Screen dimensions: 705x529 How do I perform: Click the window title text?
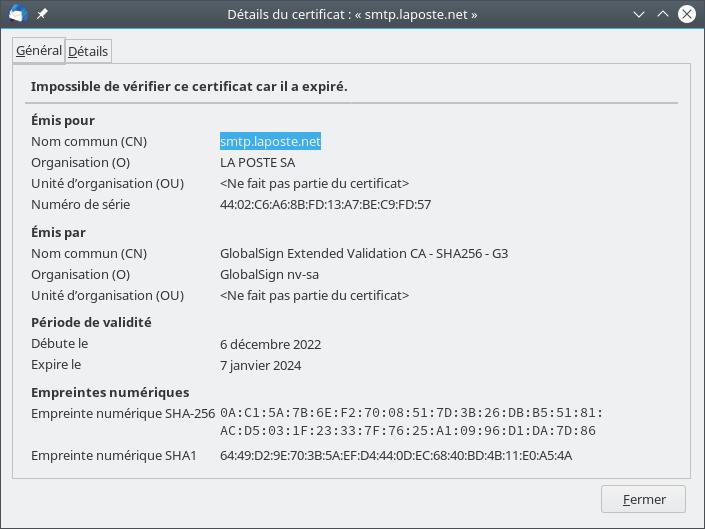pyautogui.click(x=352, y=14)
